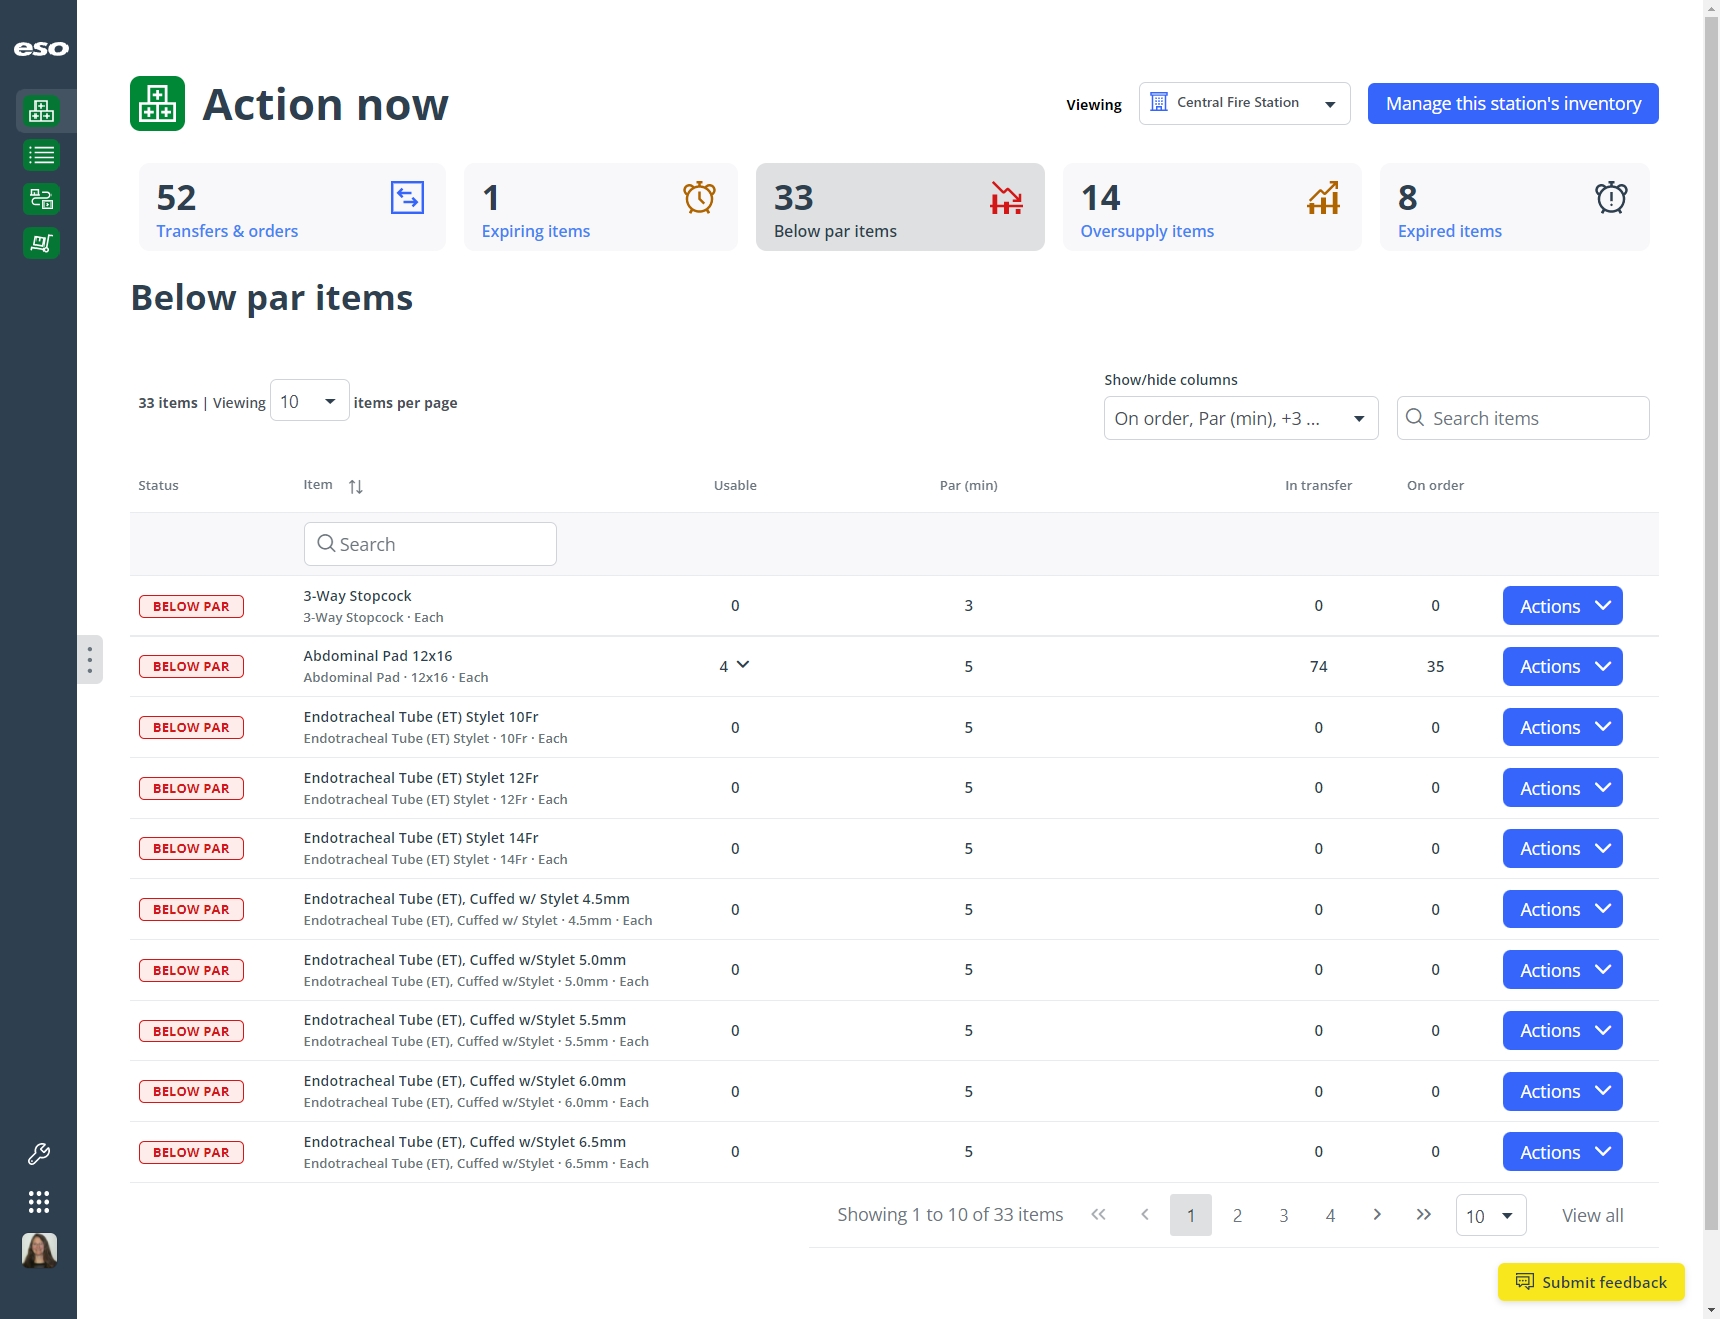
Task: Open the receiving cart sidebar icon
Action: point(41,243)
